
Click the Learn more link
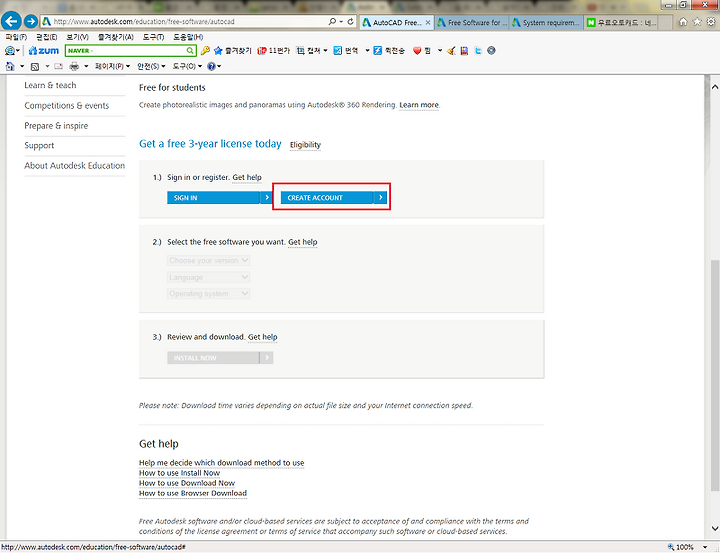tap(419, 105)
